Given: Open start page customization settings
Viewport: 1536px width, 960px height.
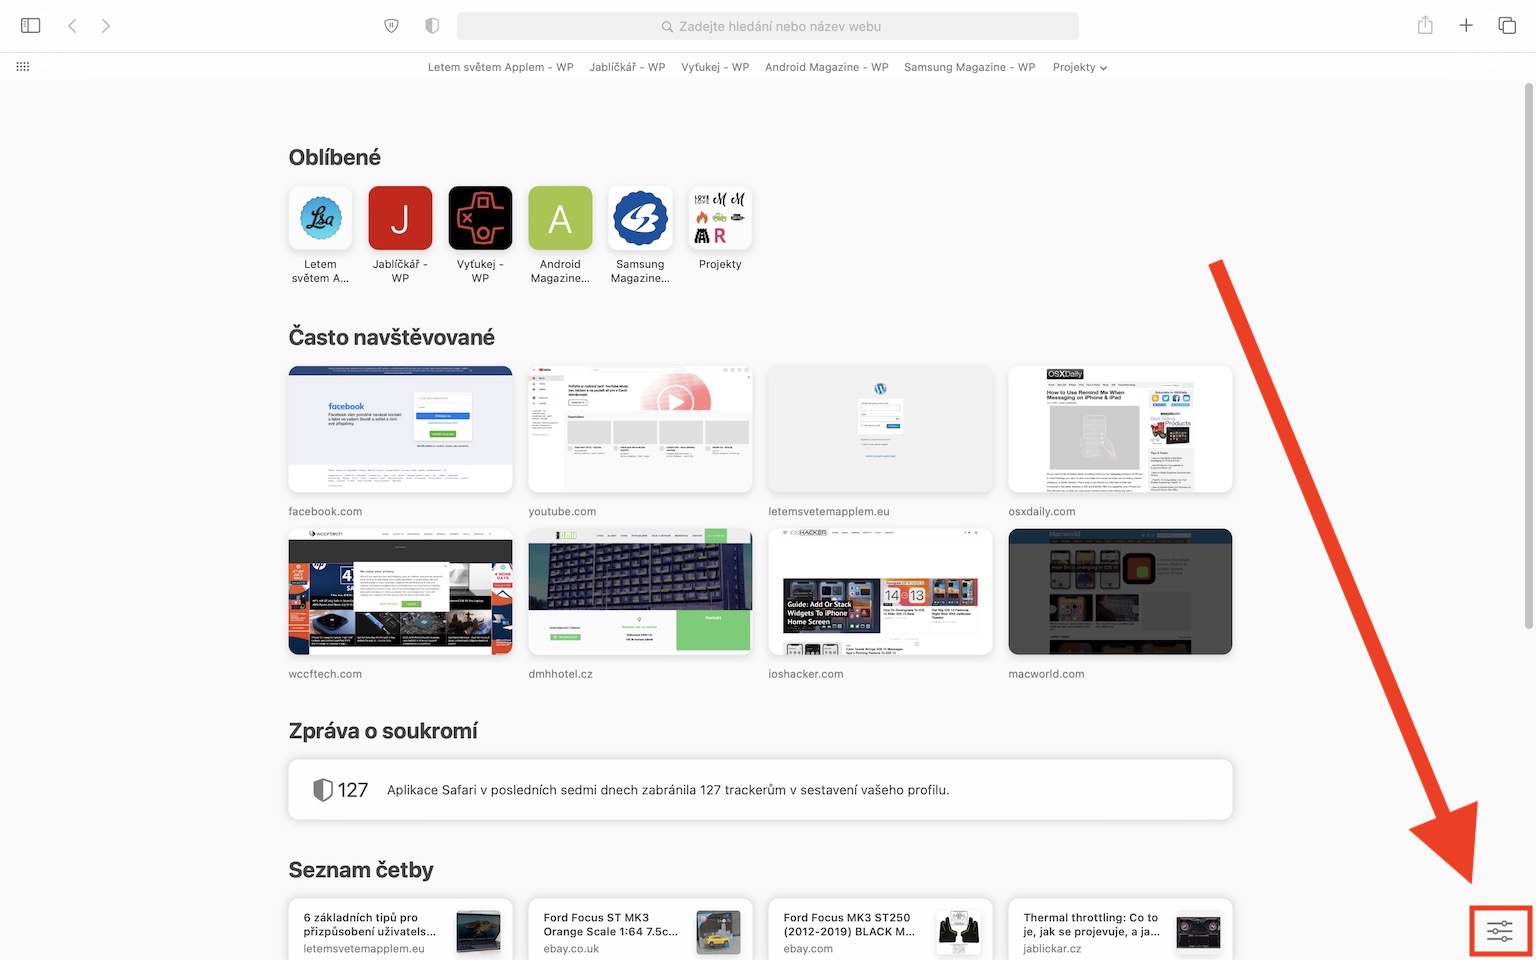Looking at the screenshot, I should (x=1500, y=931).
